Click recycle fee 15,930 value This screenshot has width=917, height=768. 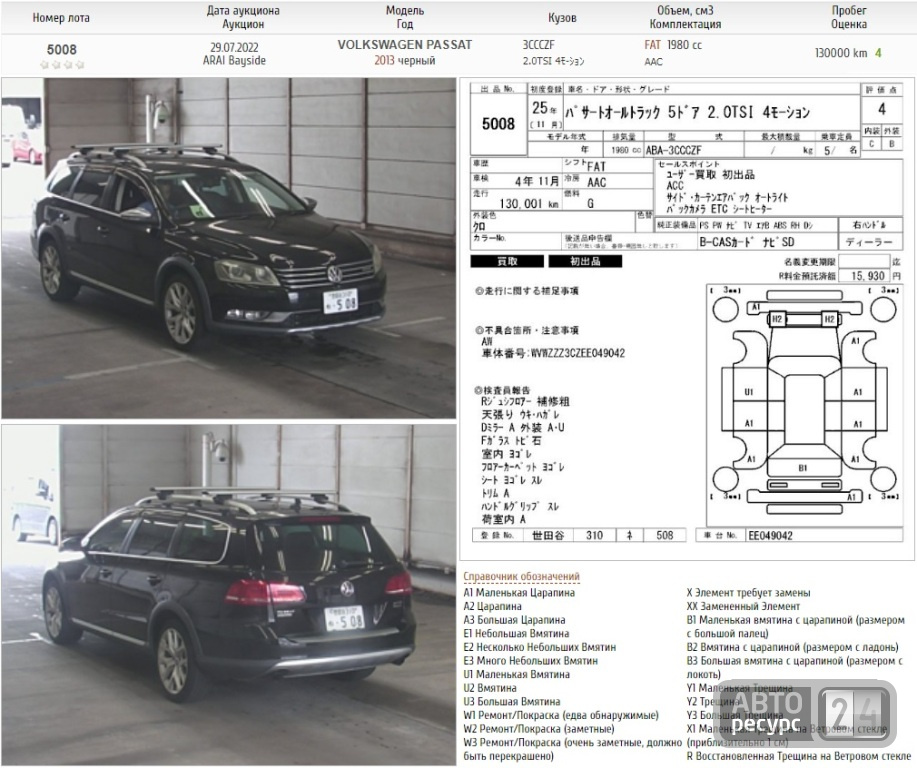point(868,275)
